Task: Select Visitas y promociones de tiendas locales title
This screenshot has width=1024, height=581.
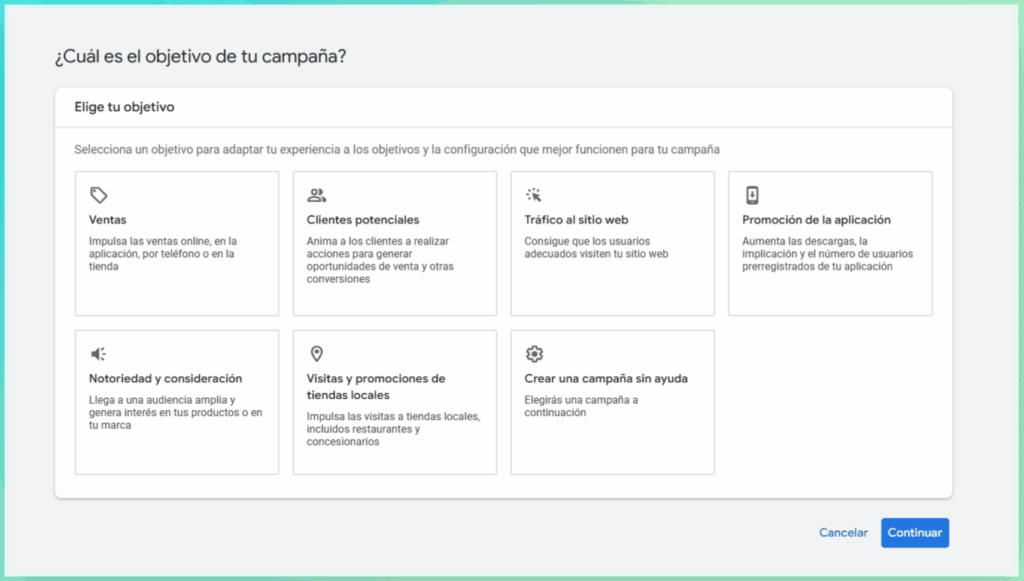Action: coord(376,386)
